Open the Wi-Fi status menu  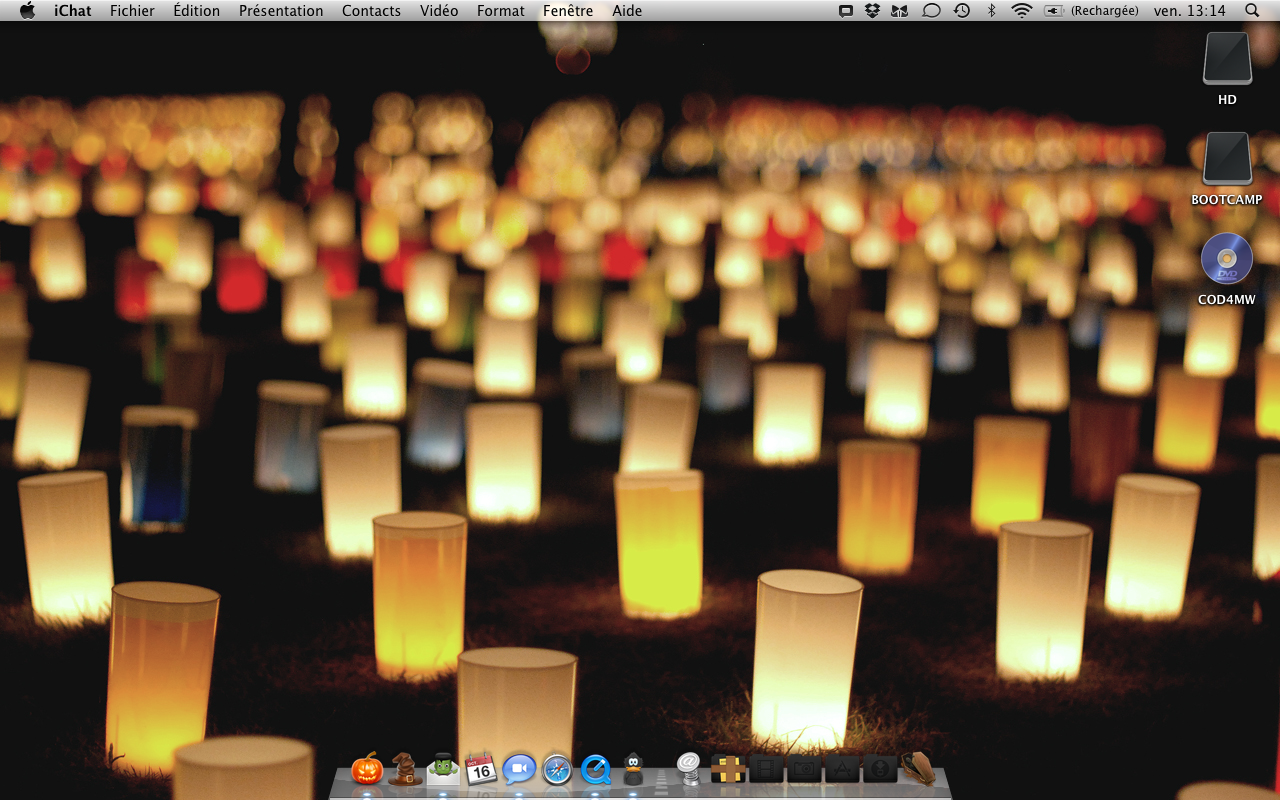(1021, 11)
